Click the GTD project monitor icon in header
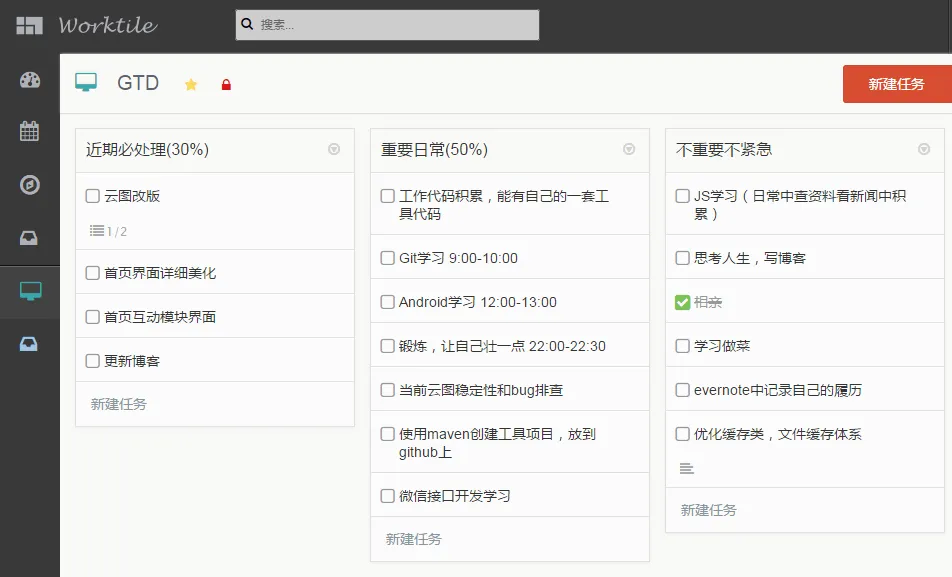This screenshot has width=952, height=577. click(x=86, y=82)
